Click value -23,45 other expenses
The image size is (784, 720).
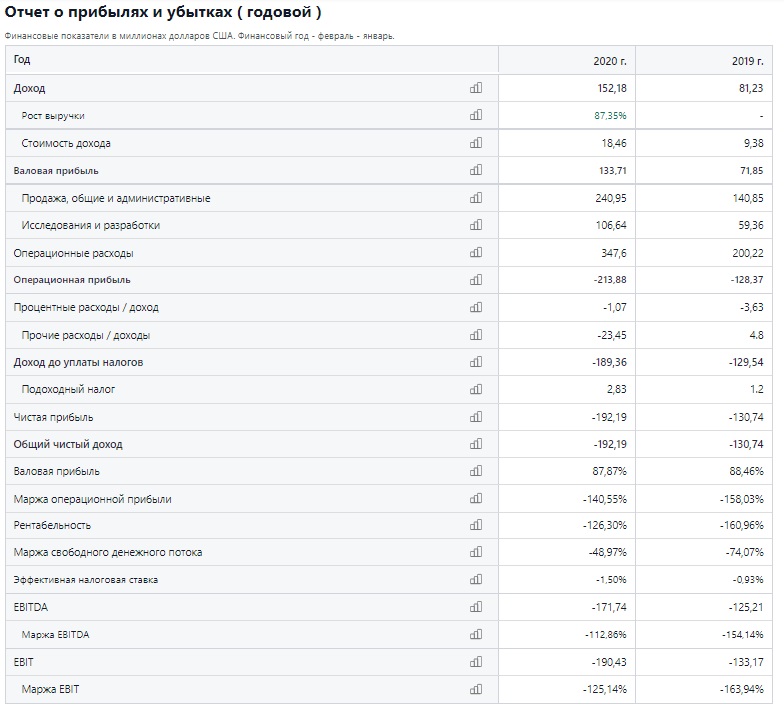(612, 335)
